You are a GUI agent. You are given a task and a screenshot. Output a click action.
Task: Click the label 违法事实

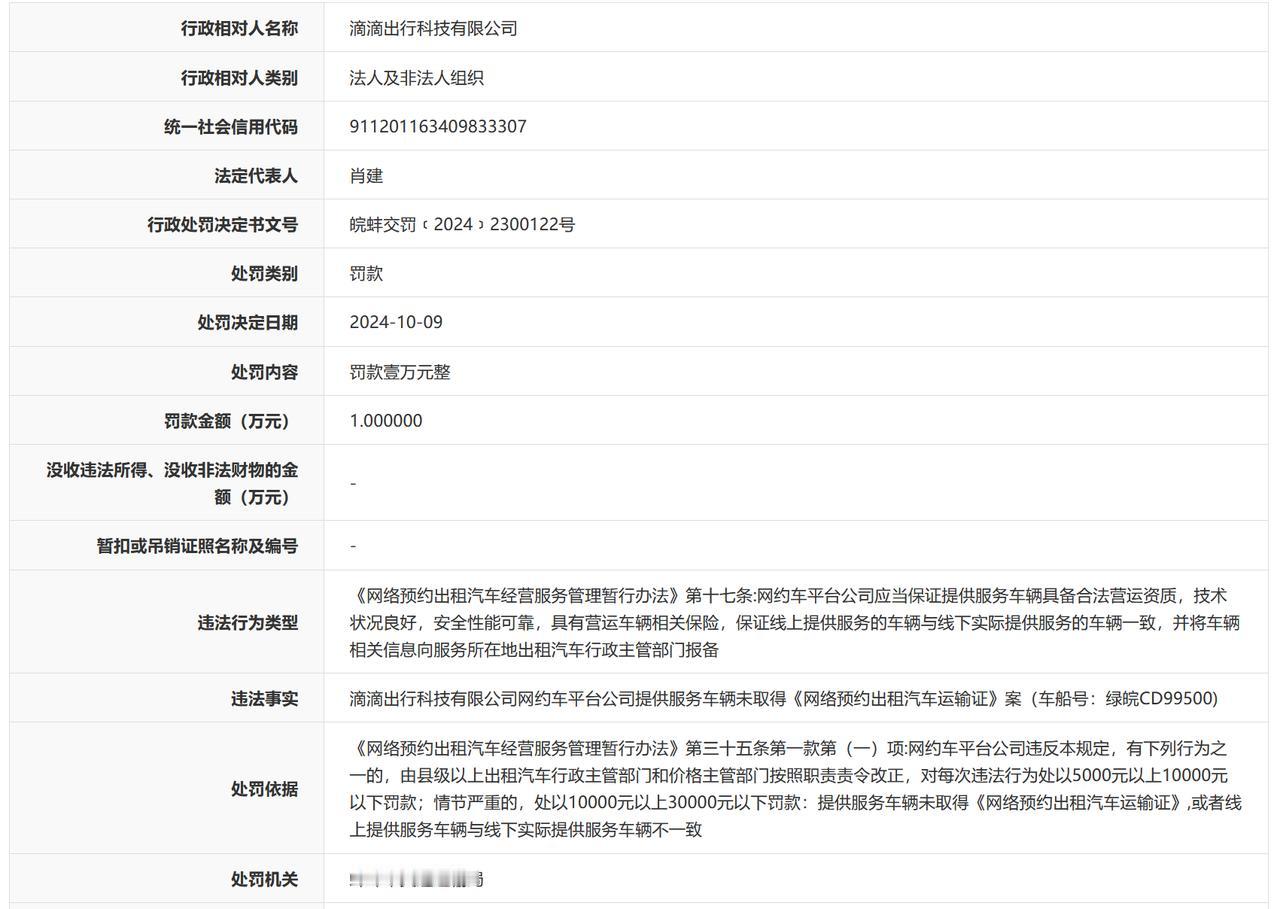[x=264, y=699]
